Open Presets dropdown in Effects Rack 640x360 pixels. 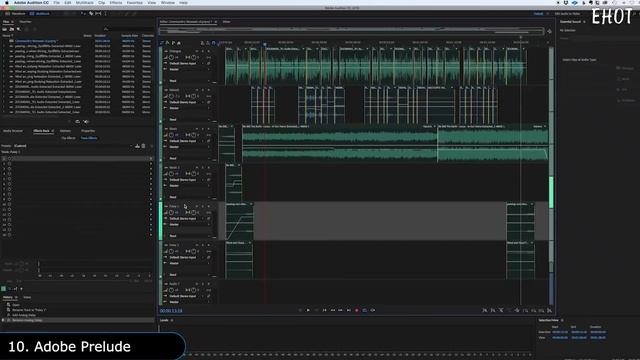tap(73, 146)
